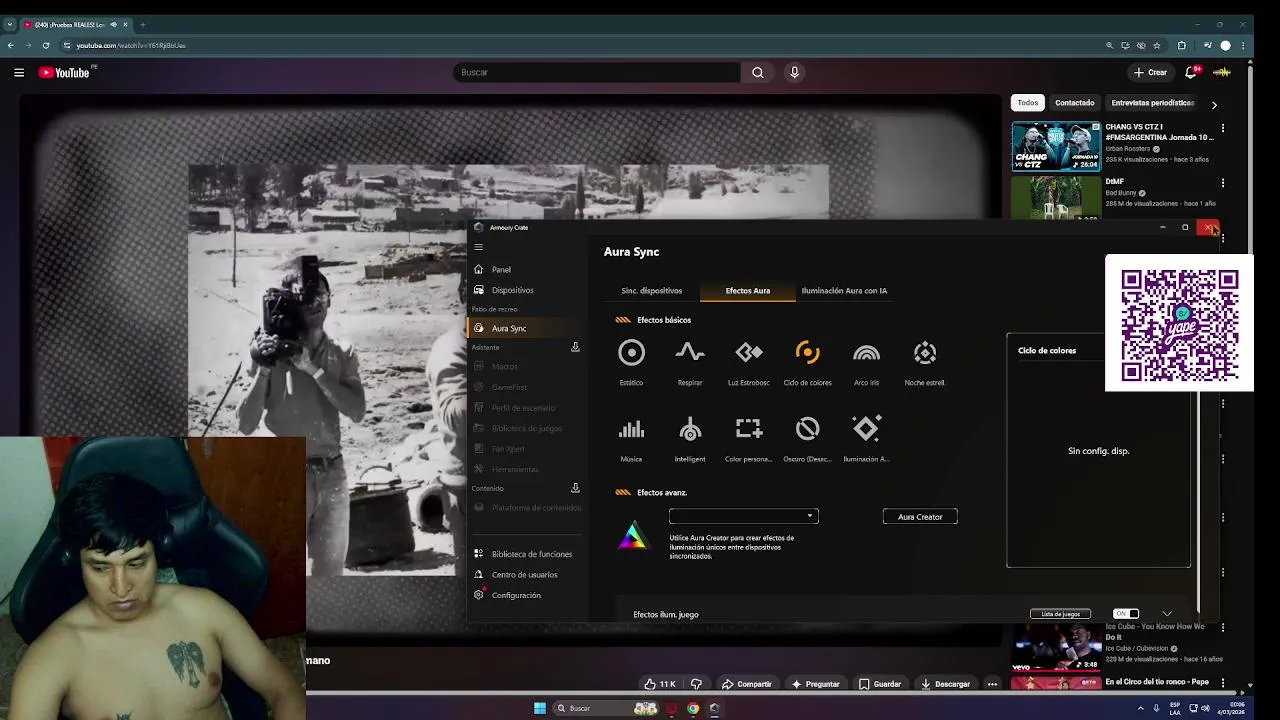Choose the Color persona... effect
Viewport: 1280px width, 720px height.
pos(749,439)
